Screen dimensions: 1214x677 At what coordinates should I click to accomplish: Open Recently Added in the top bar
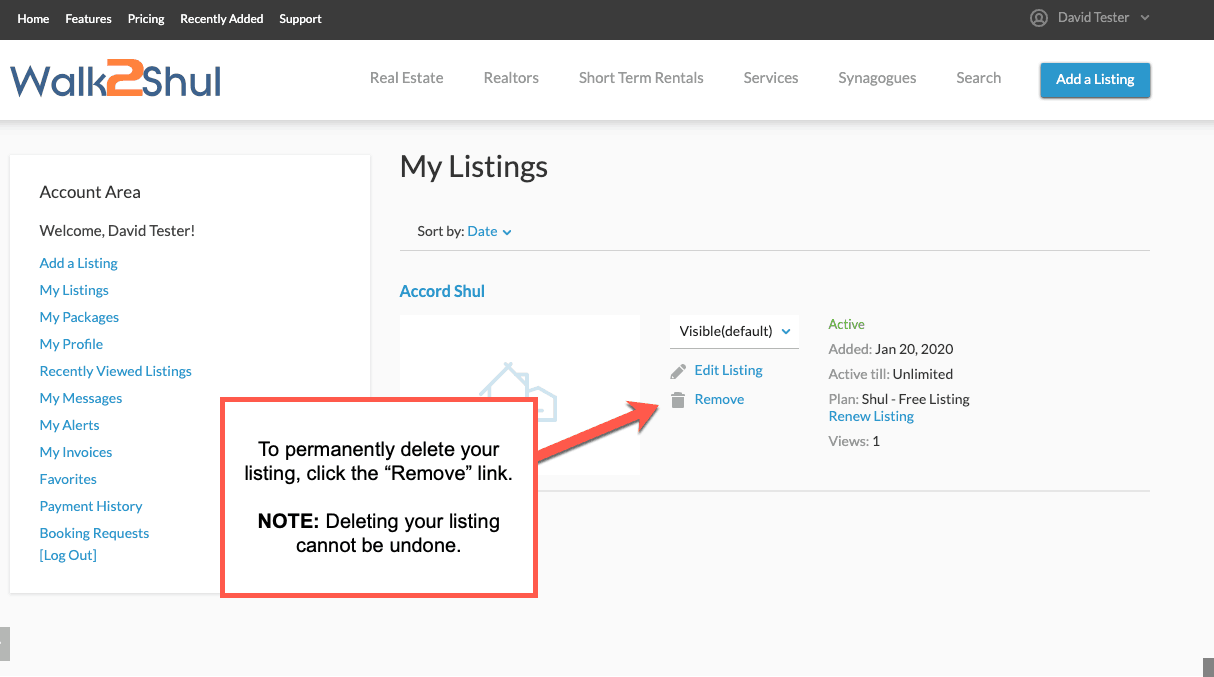[x=222, y=19]
